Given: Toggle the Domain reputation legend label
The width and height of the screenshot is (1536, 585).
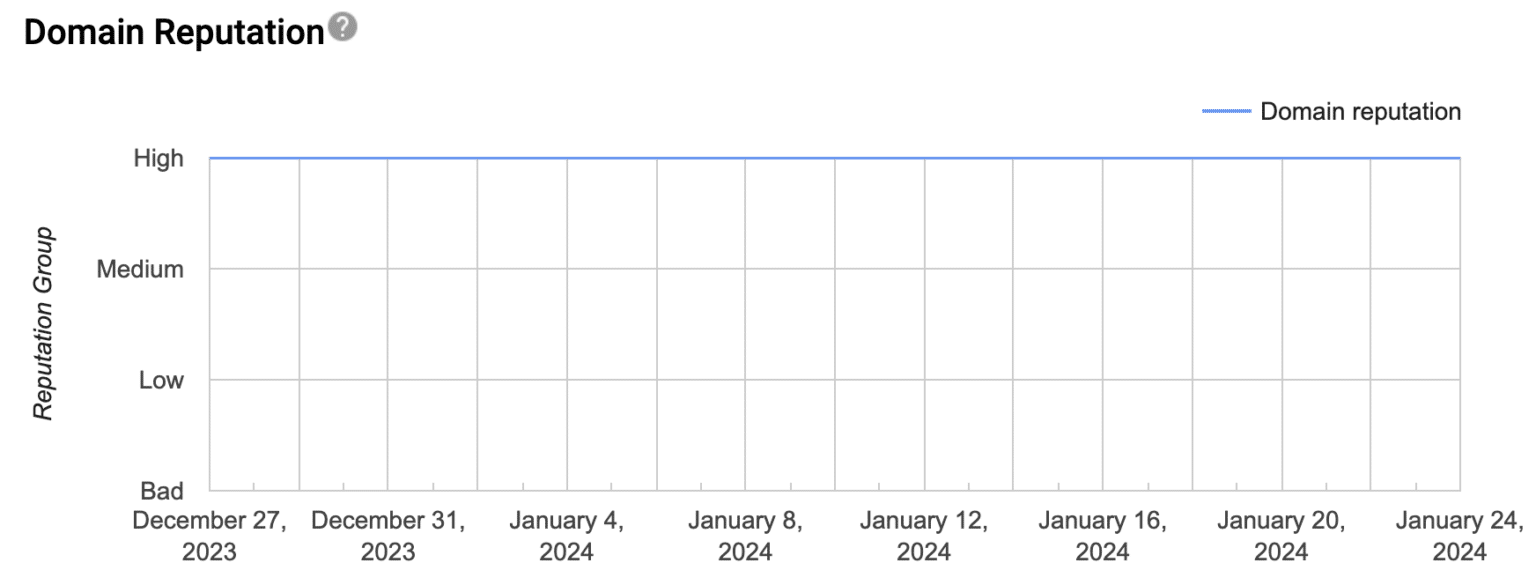Looking at the screenshot, I should tap(1360, 112).
